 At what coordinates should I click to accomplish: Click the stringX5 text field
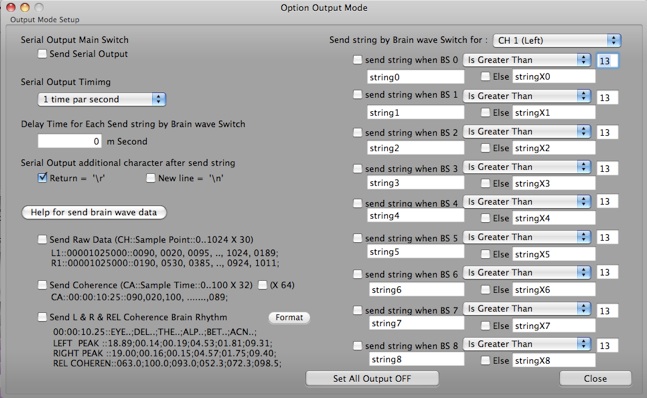click(x=554, y=254)
